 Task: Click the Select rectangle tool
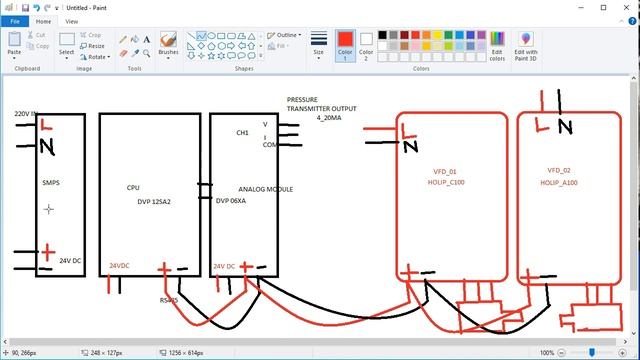click(67, 39)
